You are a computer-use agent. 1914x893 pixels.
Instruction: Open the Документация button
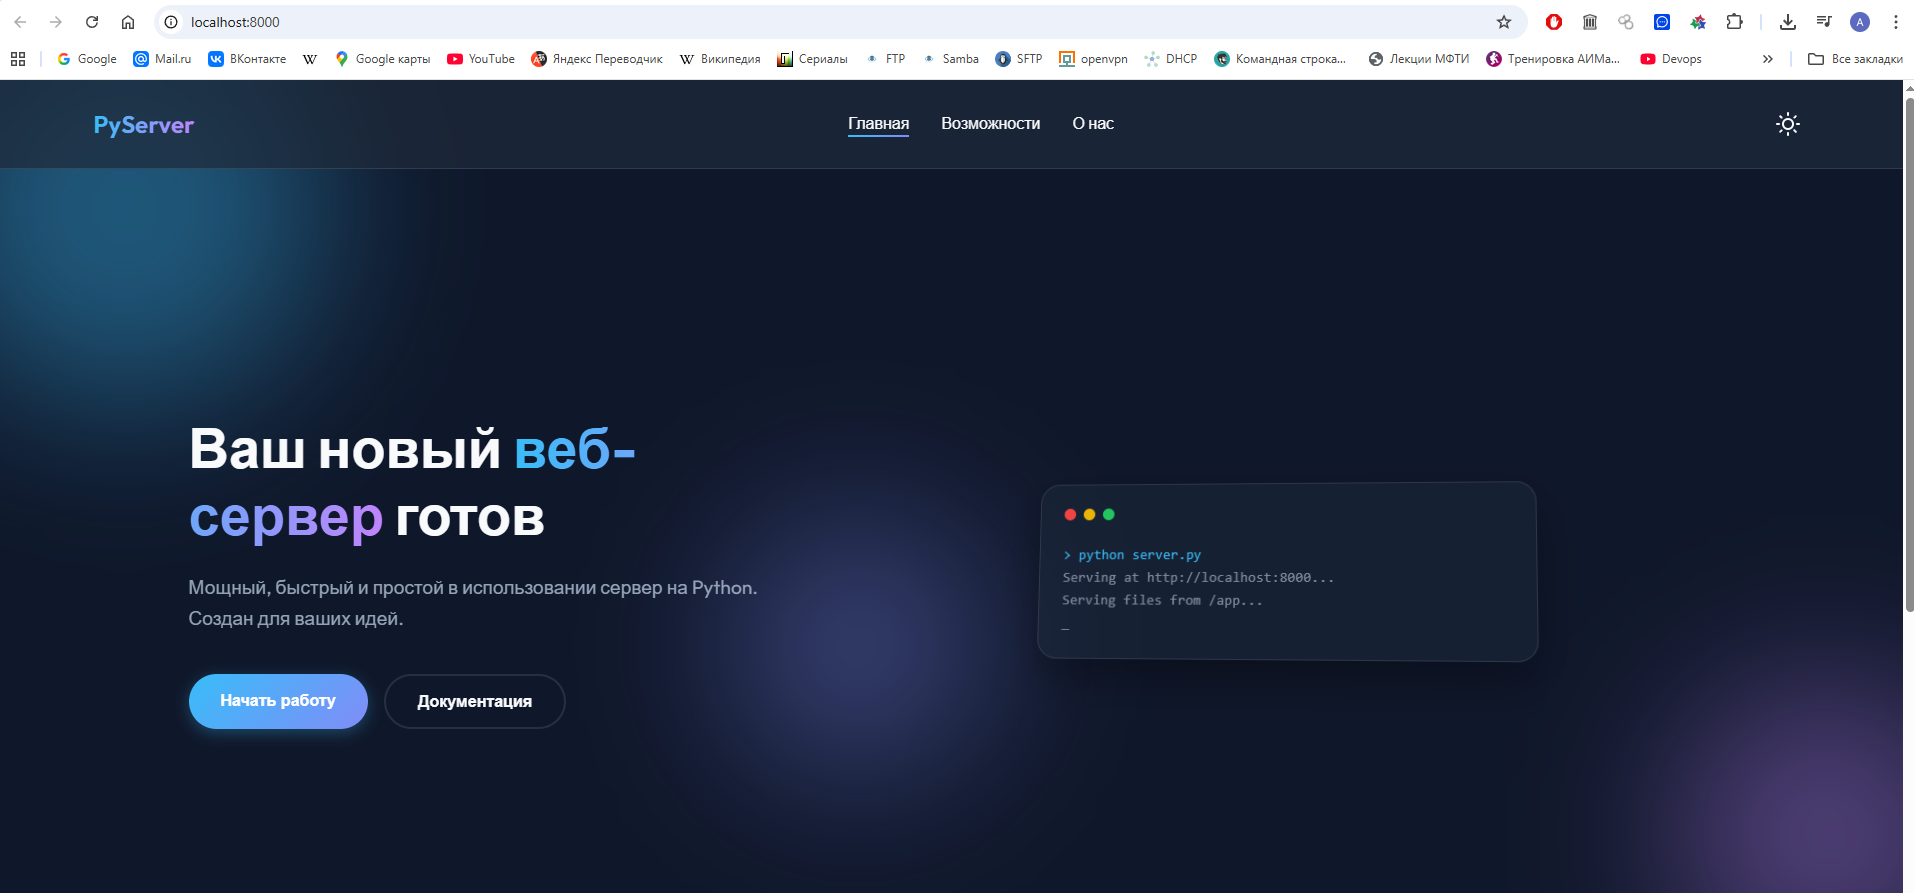(474, 701)
